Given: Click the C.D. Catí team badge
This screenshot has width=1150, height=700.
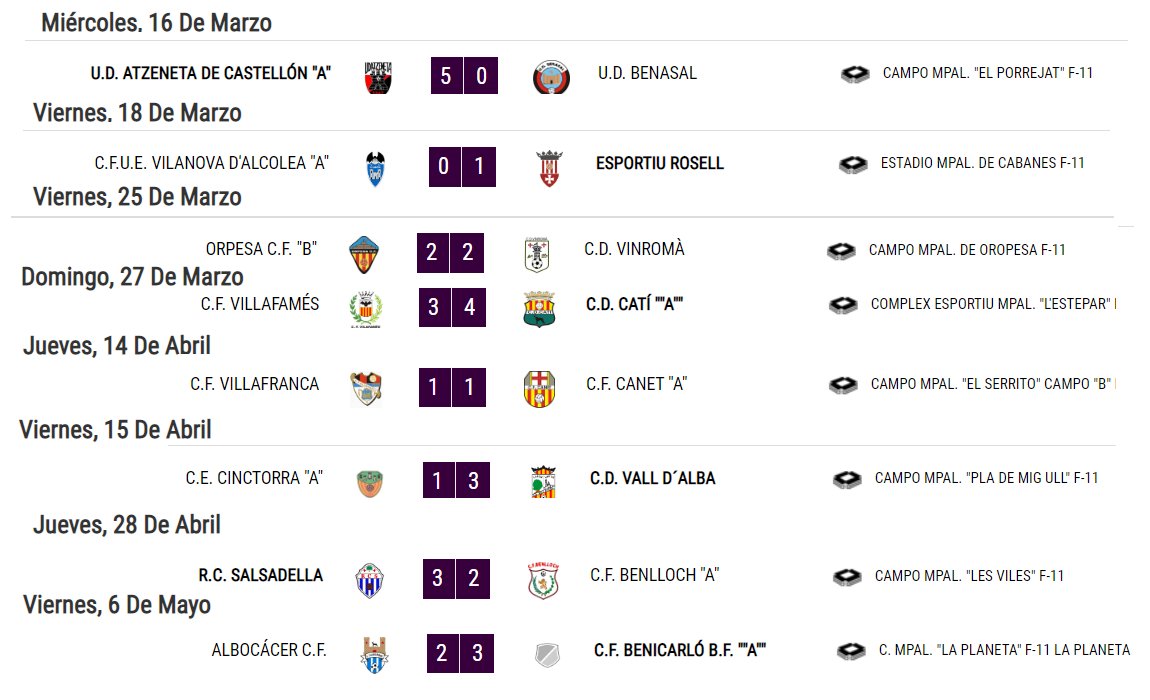Looking at the screenshot, I should (x=539, y=309).
